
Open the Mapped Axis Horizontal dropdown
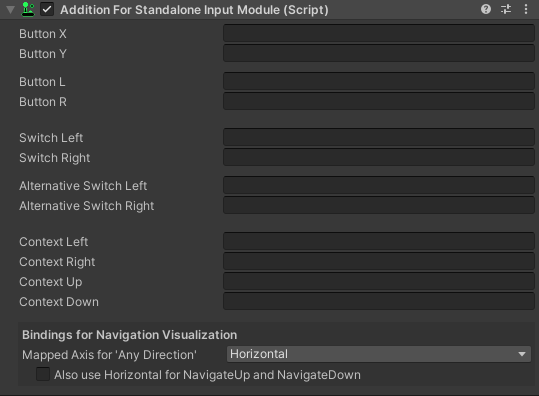pos(379,354)
